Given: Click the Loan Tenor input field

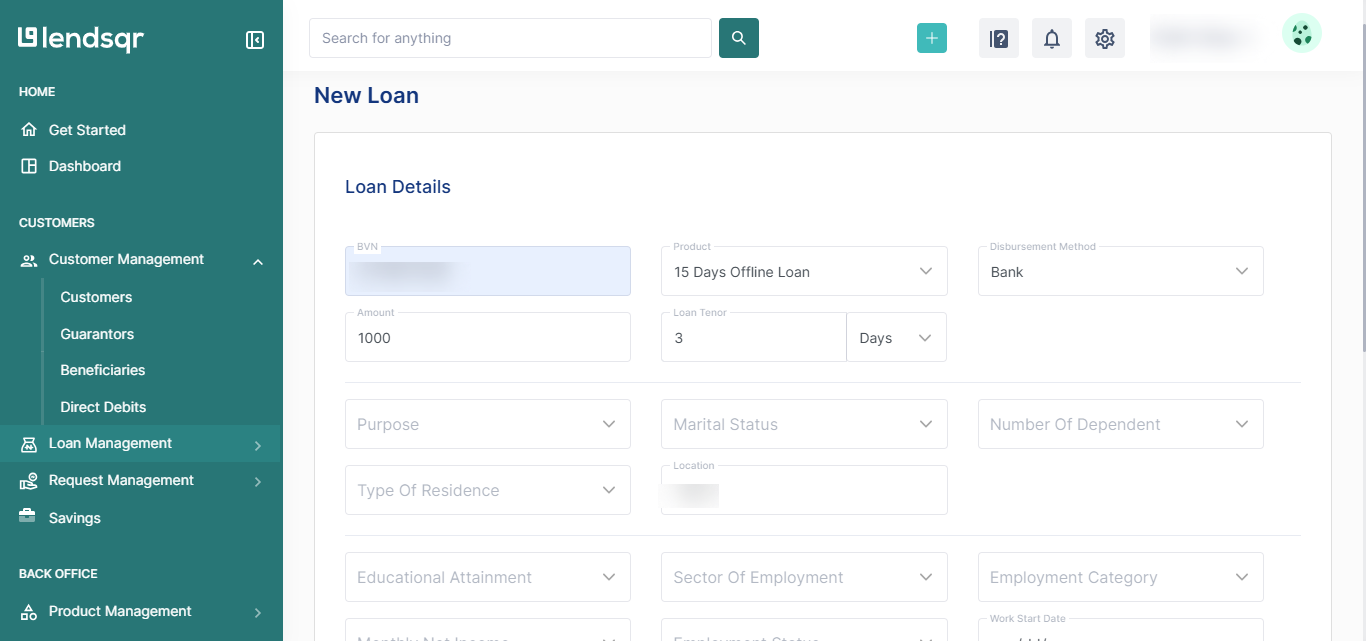Looking at the screenshot, I should [754, 337].
